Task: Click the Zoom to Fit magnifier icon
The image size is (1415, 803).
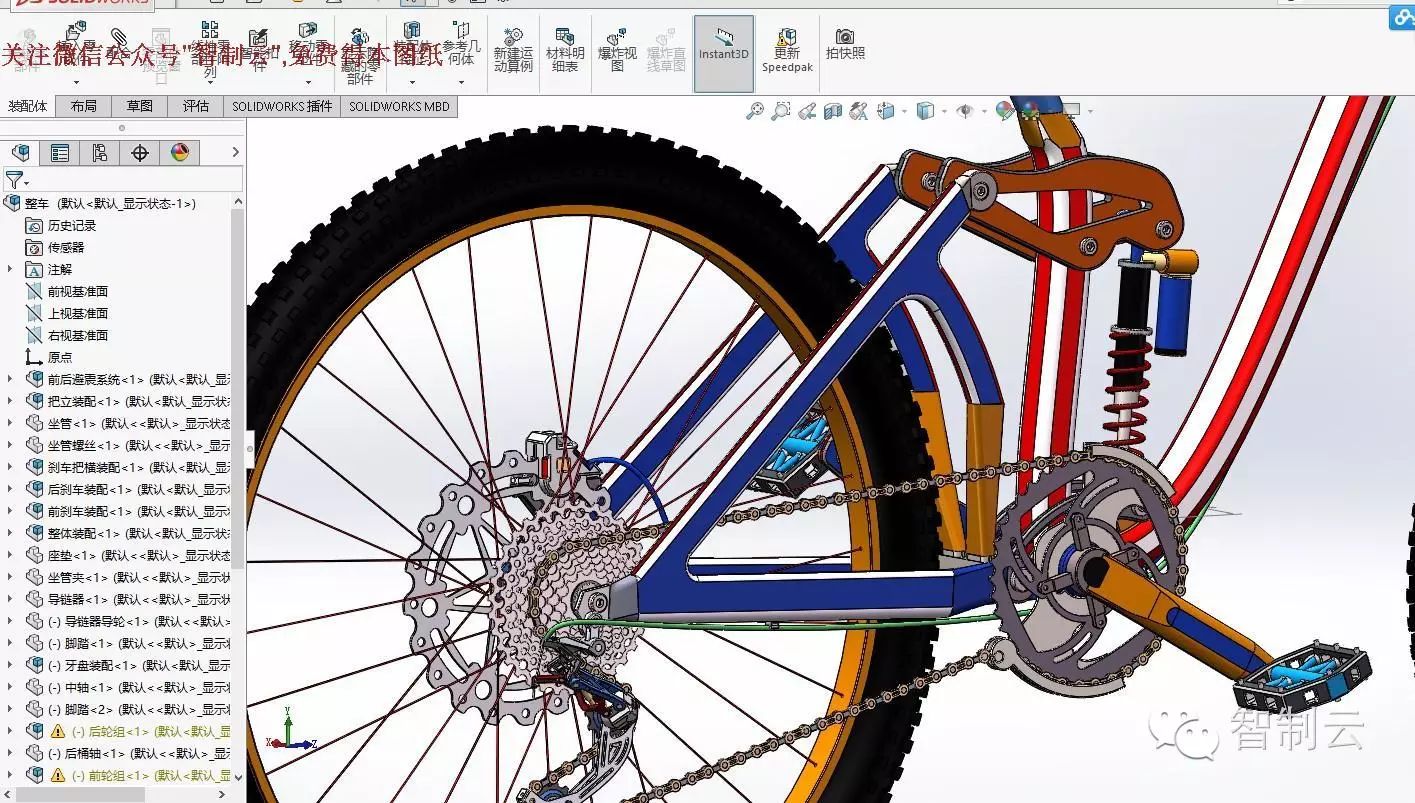Action: tap(755, 111)
